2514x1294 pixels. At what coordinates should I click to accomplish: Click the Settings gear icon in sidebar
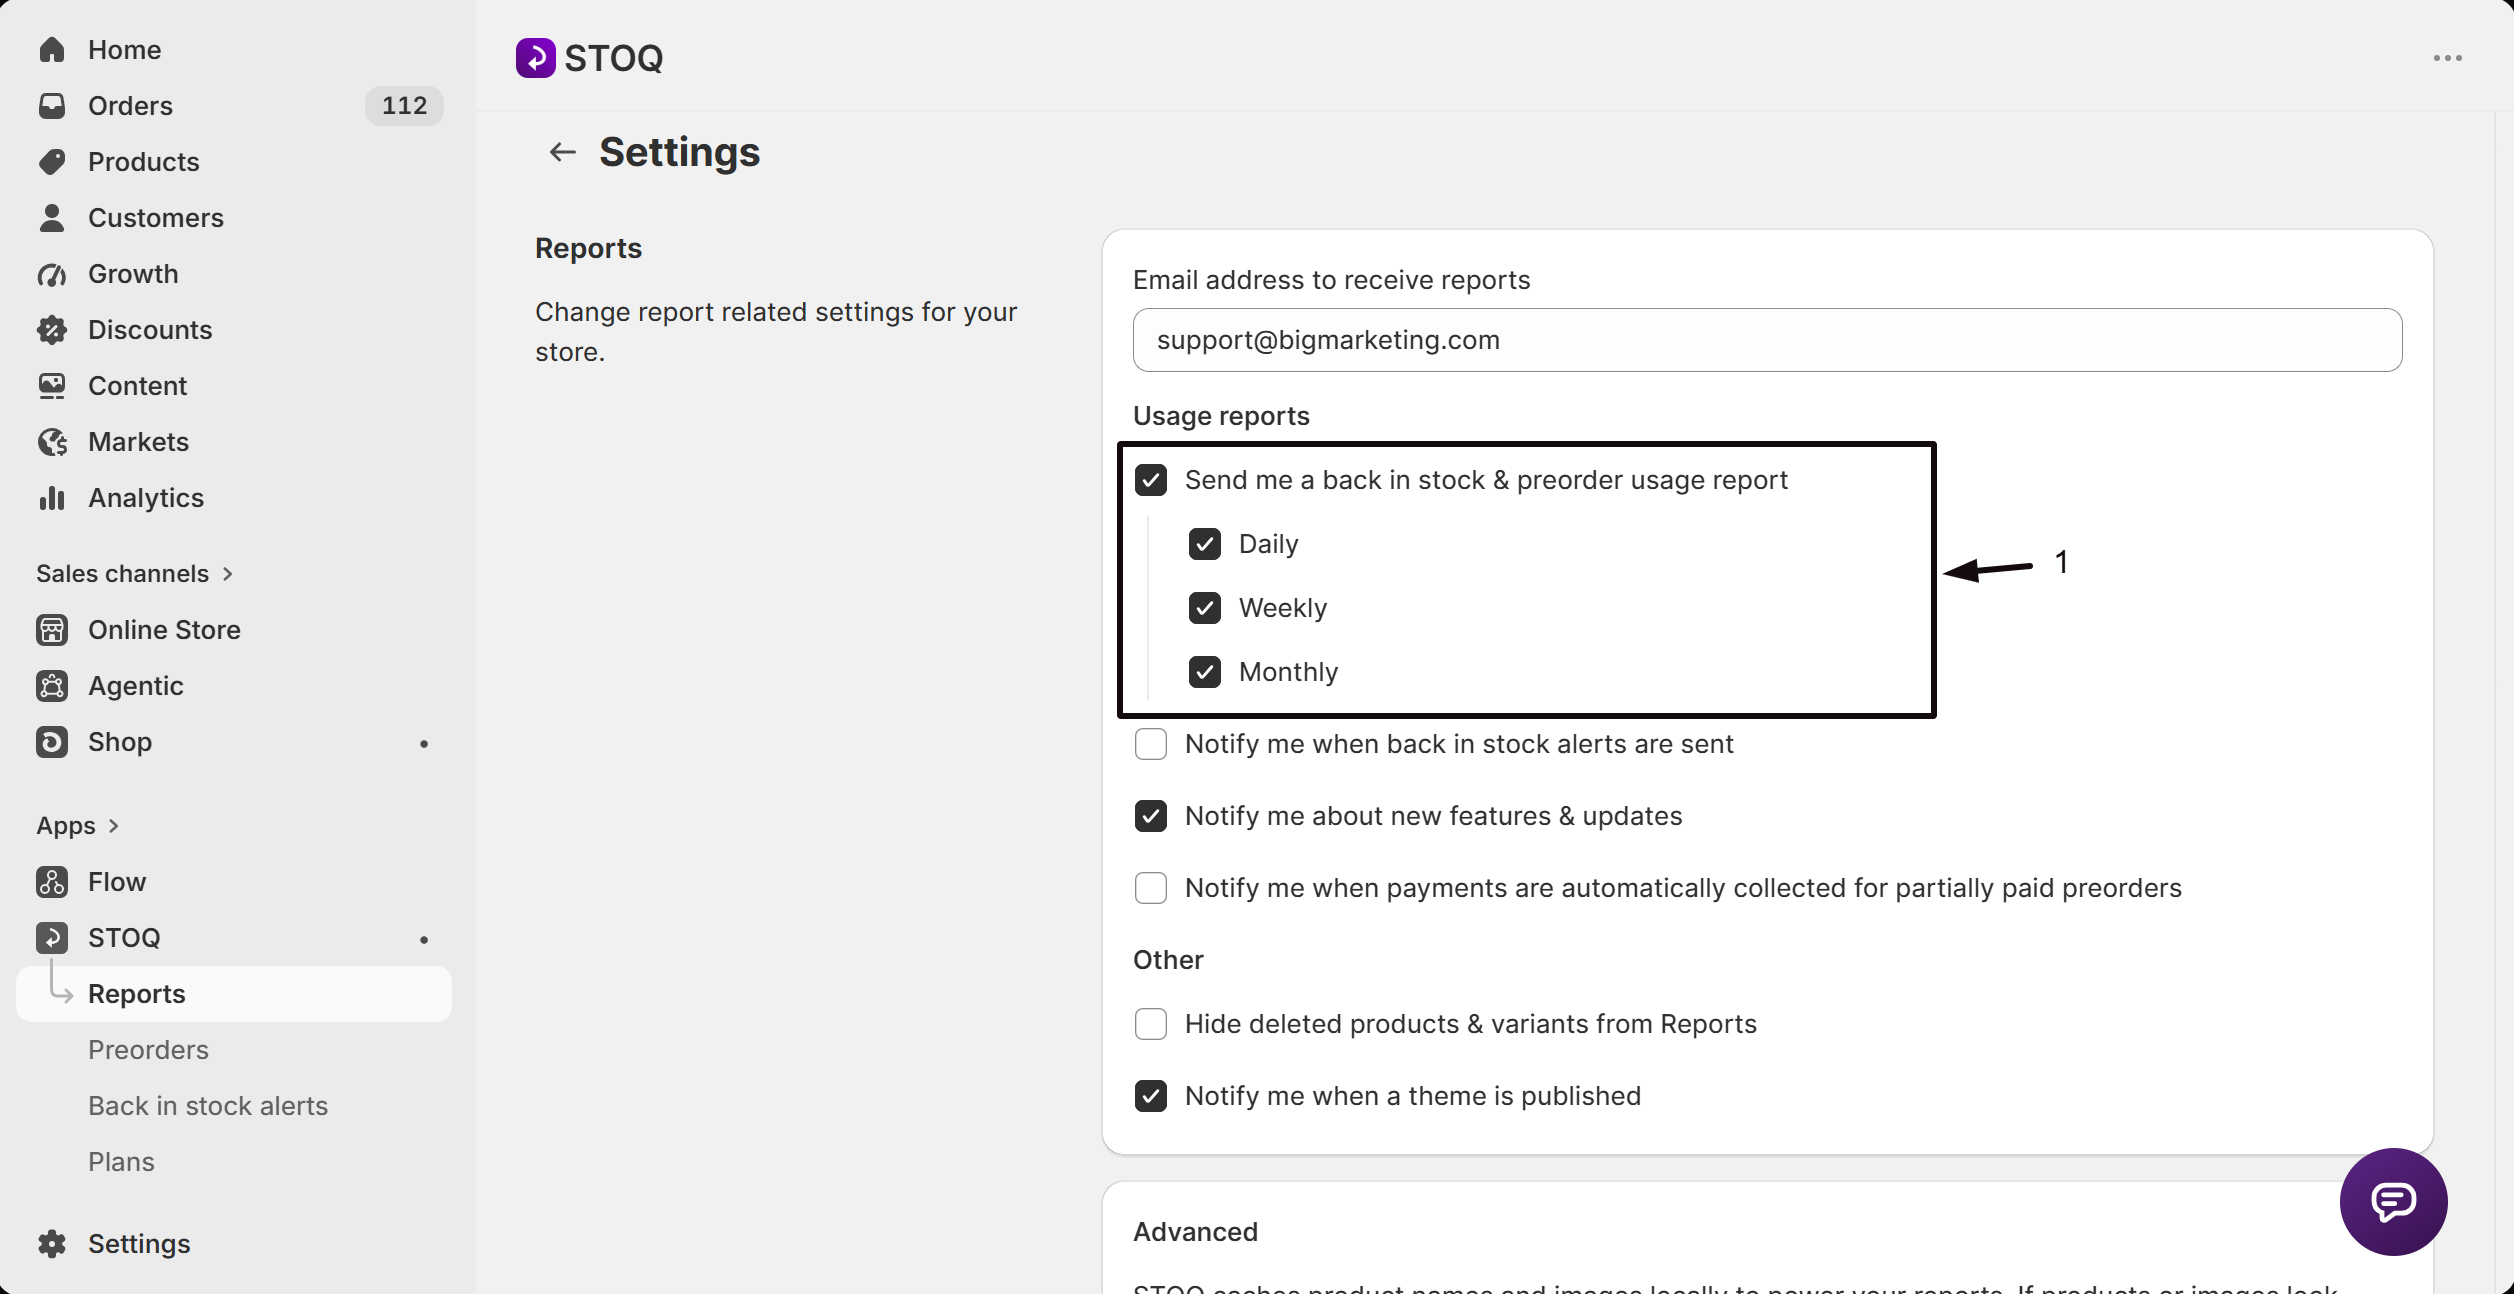52,1244
